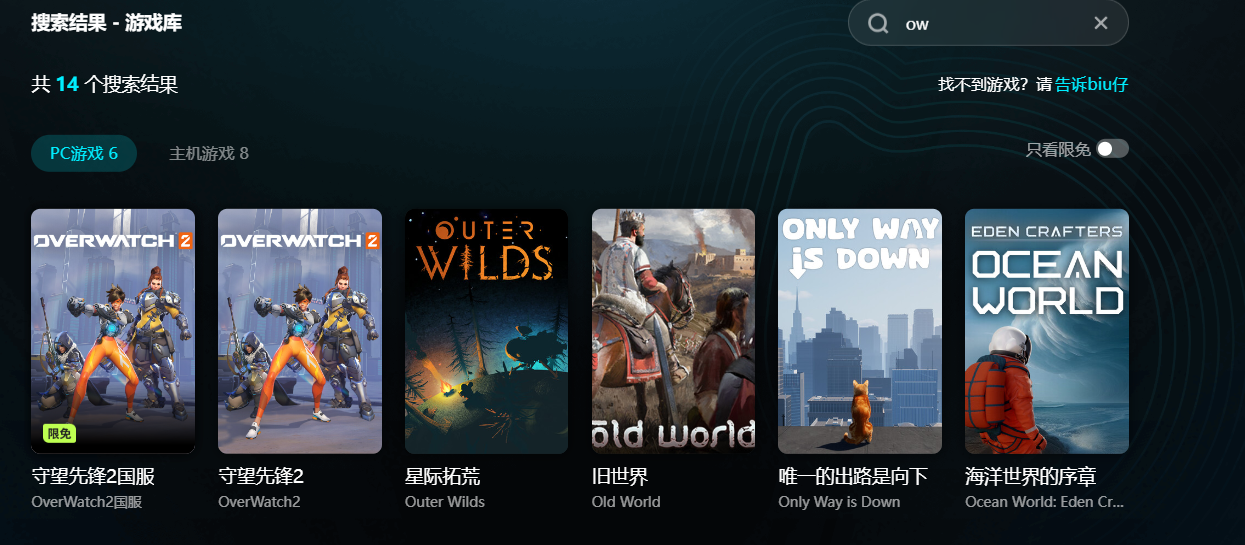Viewport: 1245px width, 545px height.
Task: Open the Outer Wilds game cover
Action: [x=486, y=331]
